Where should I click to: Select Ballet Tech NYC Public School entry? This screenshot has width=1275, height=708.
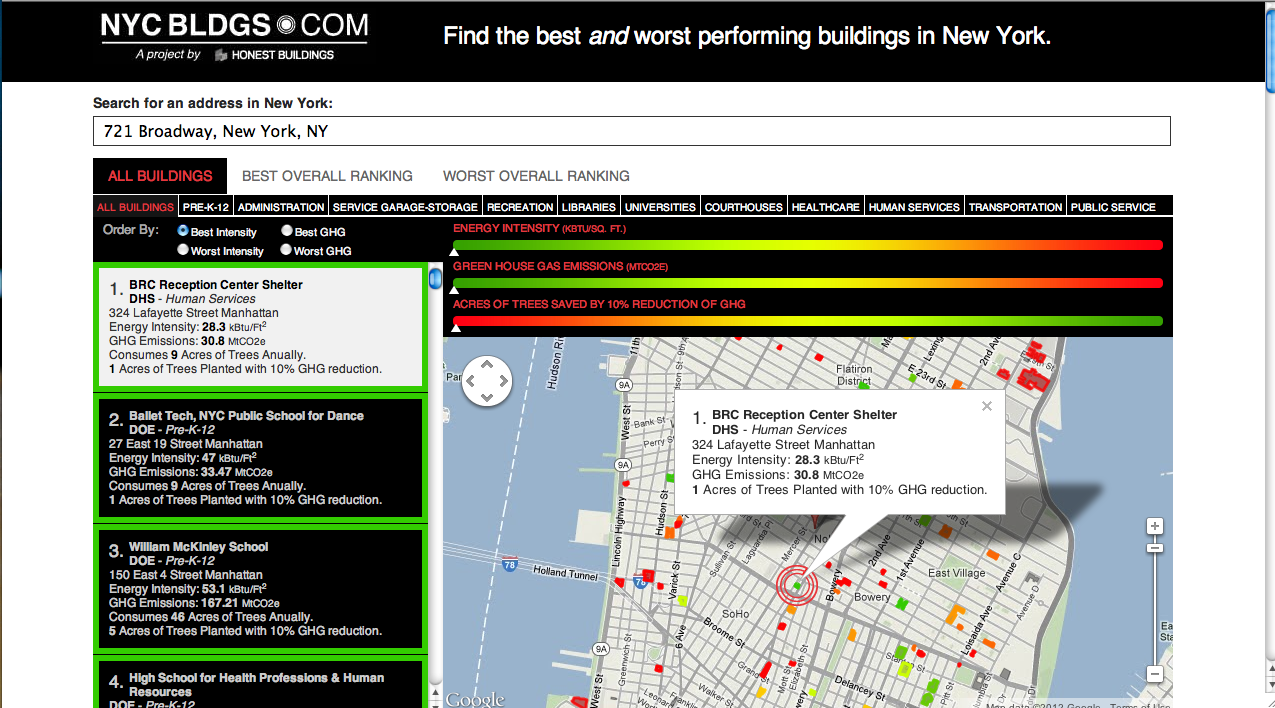click(x=260, y=458)
